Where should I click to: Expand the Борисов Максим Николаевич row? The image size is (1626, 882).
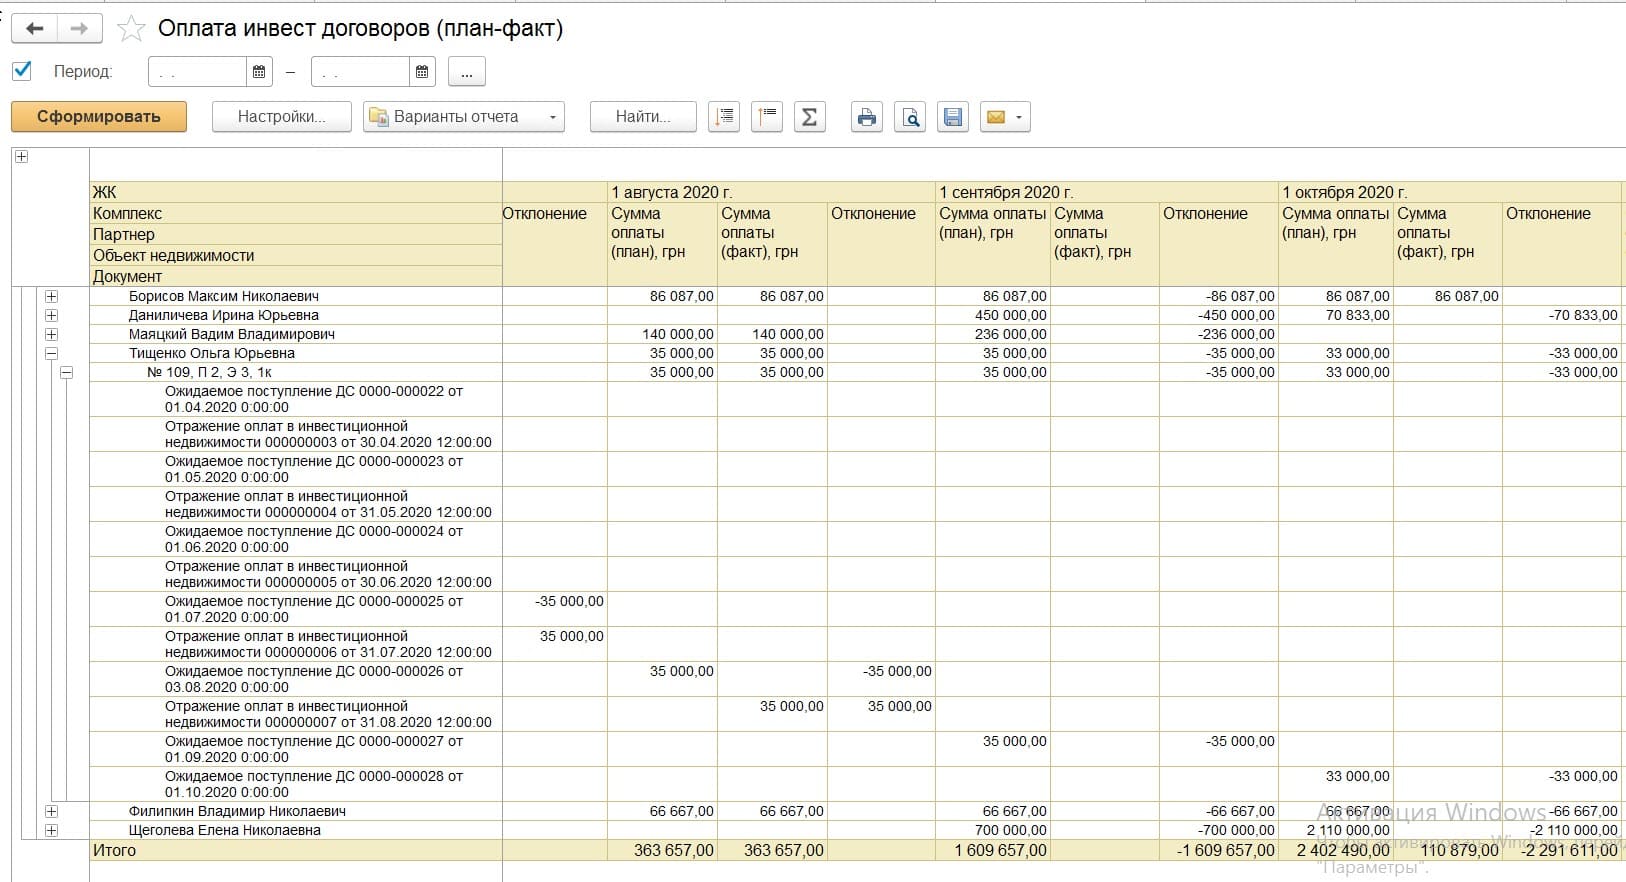coord(51,296)
